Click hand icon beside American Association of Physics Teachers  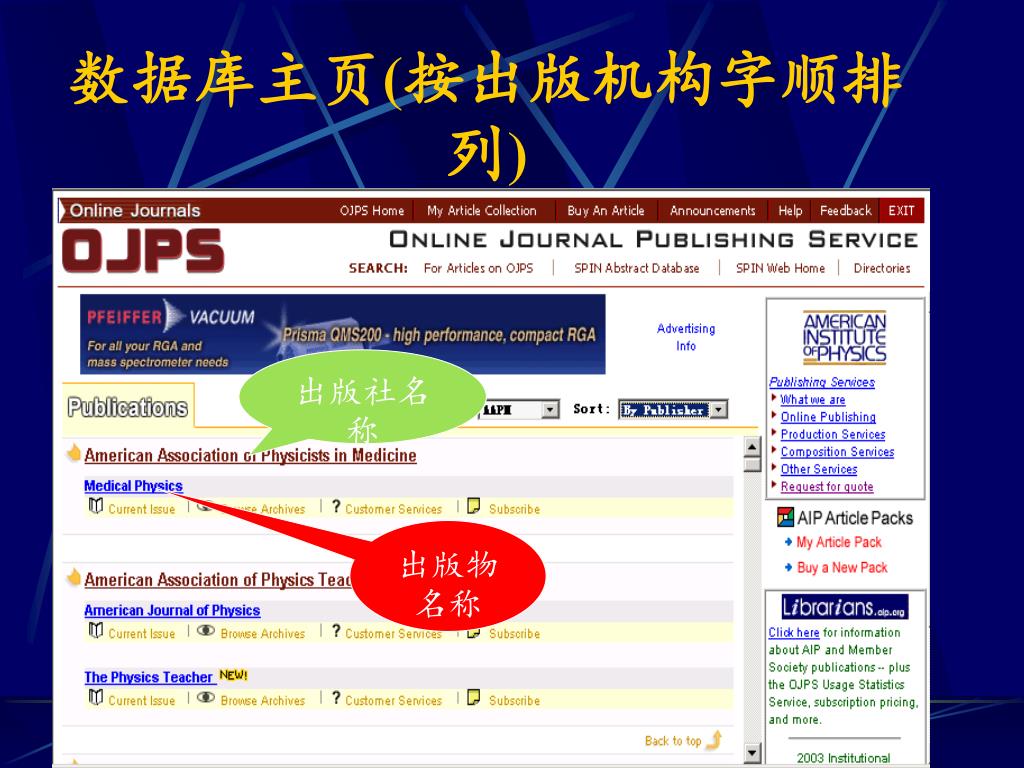tap(74, 577)
